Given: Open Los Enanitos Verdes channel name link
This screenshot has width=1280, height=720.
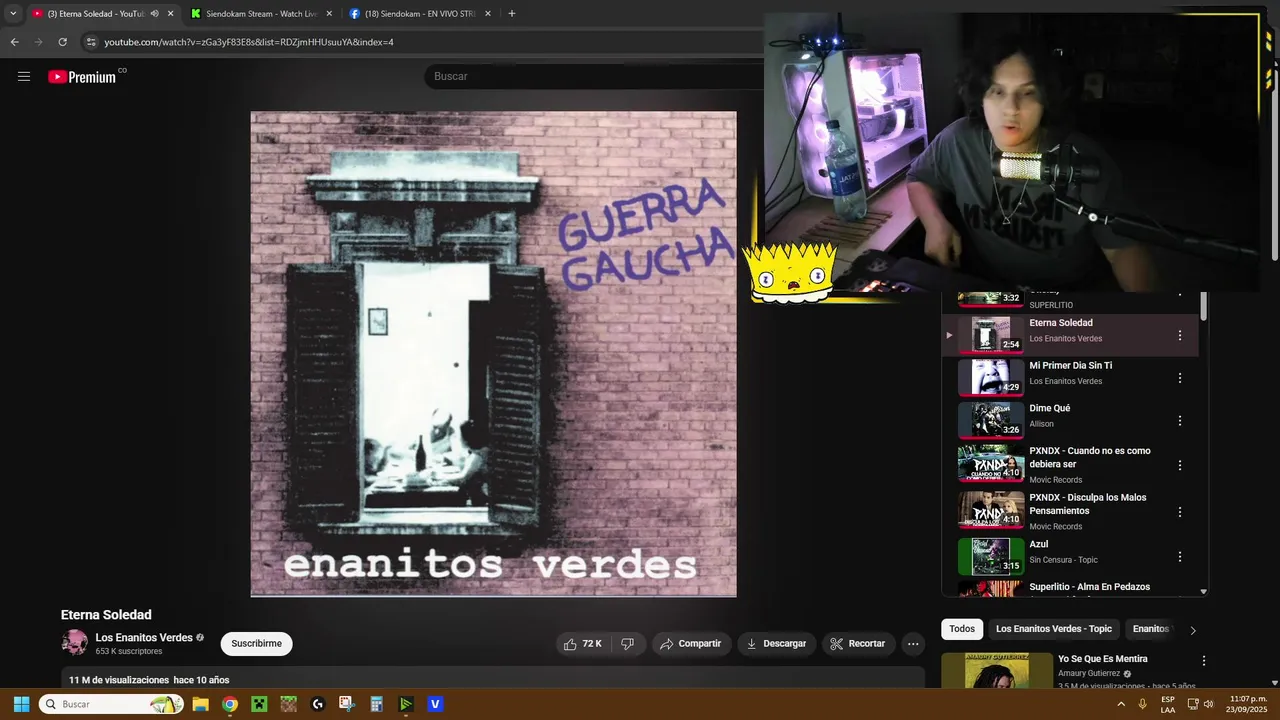Looking at the screenshot, I should click(144, 638).
